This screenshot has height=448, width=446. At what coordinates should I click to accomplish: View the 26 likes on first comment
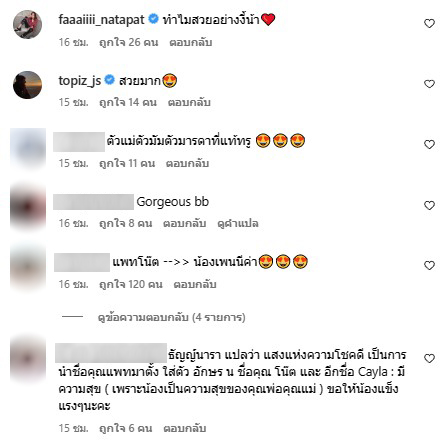(129, 42)
